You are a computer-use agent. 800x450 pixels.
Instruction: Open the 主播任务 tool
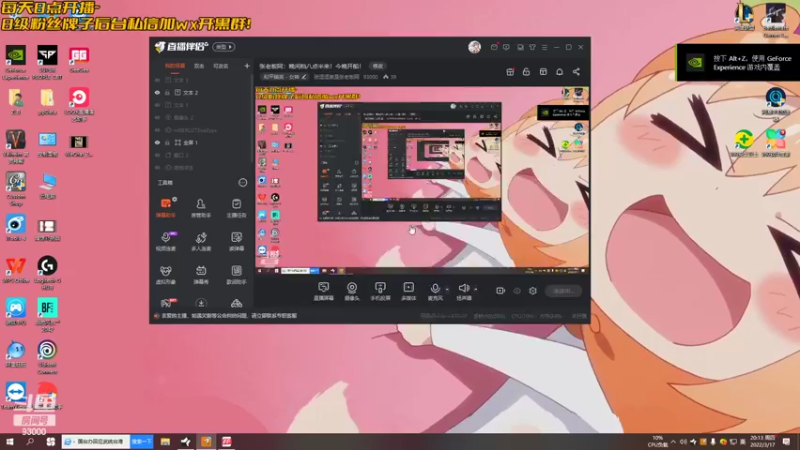236,207
